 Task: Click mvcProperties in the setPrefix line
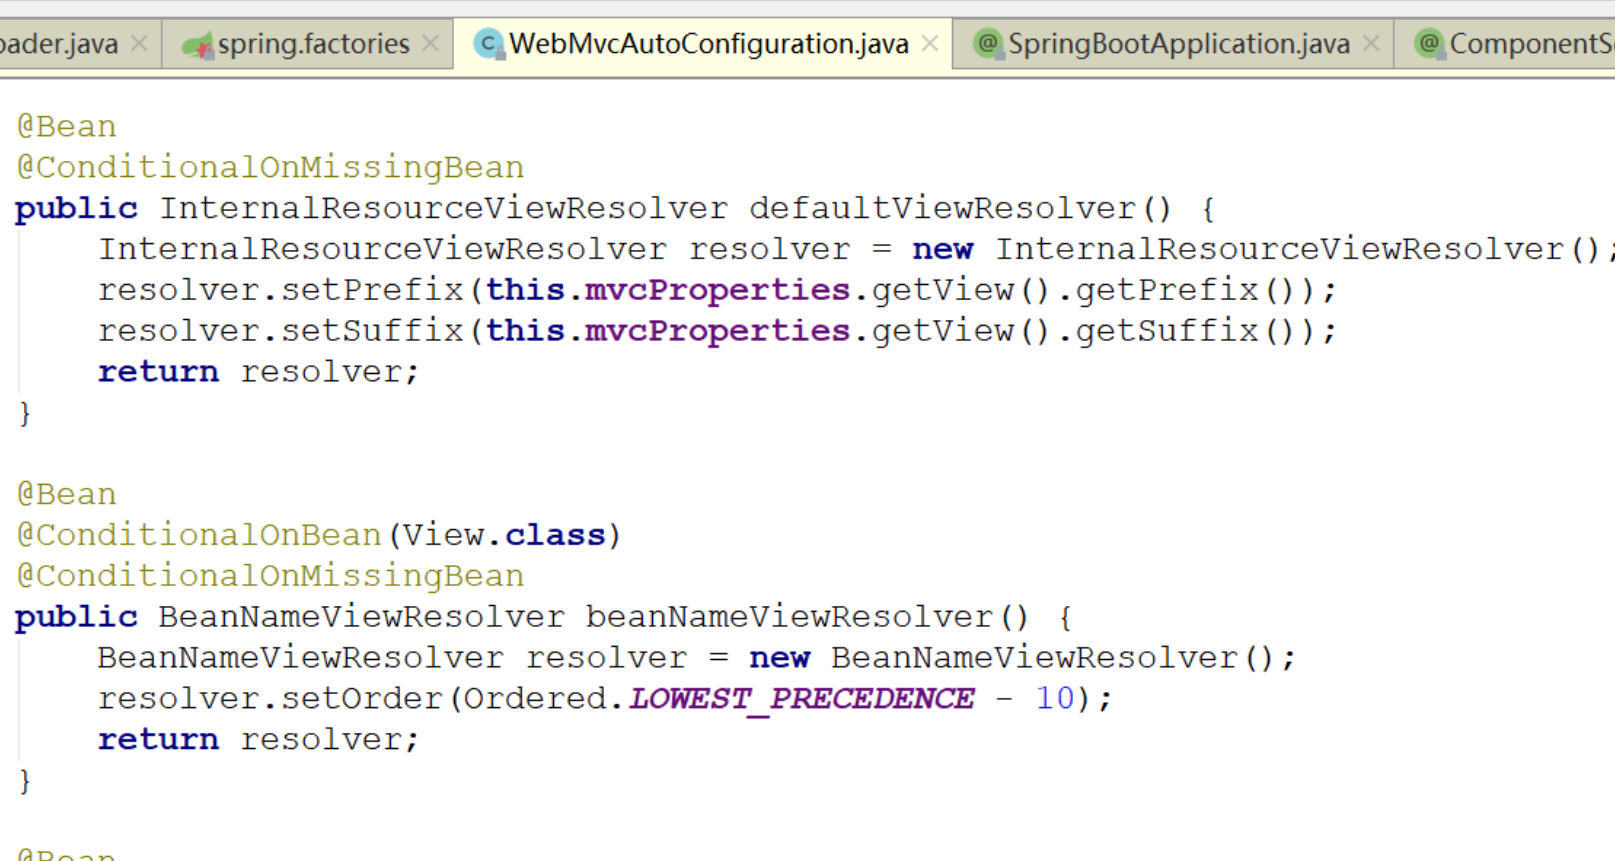[x=717, y=290]
